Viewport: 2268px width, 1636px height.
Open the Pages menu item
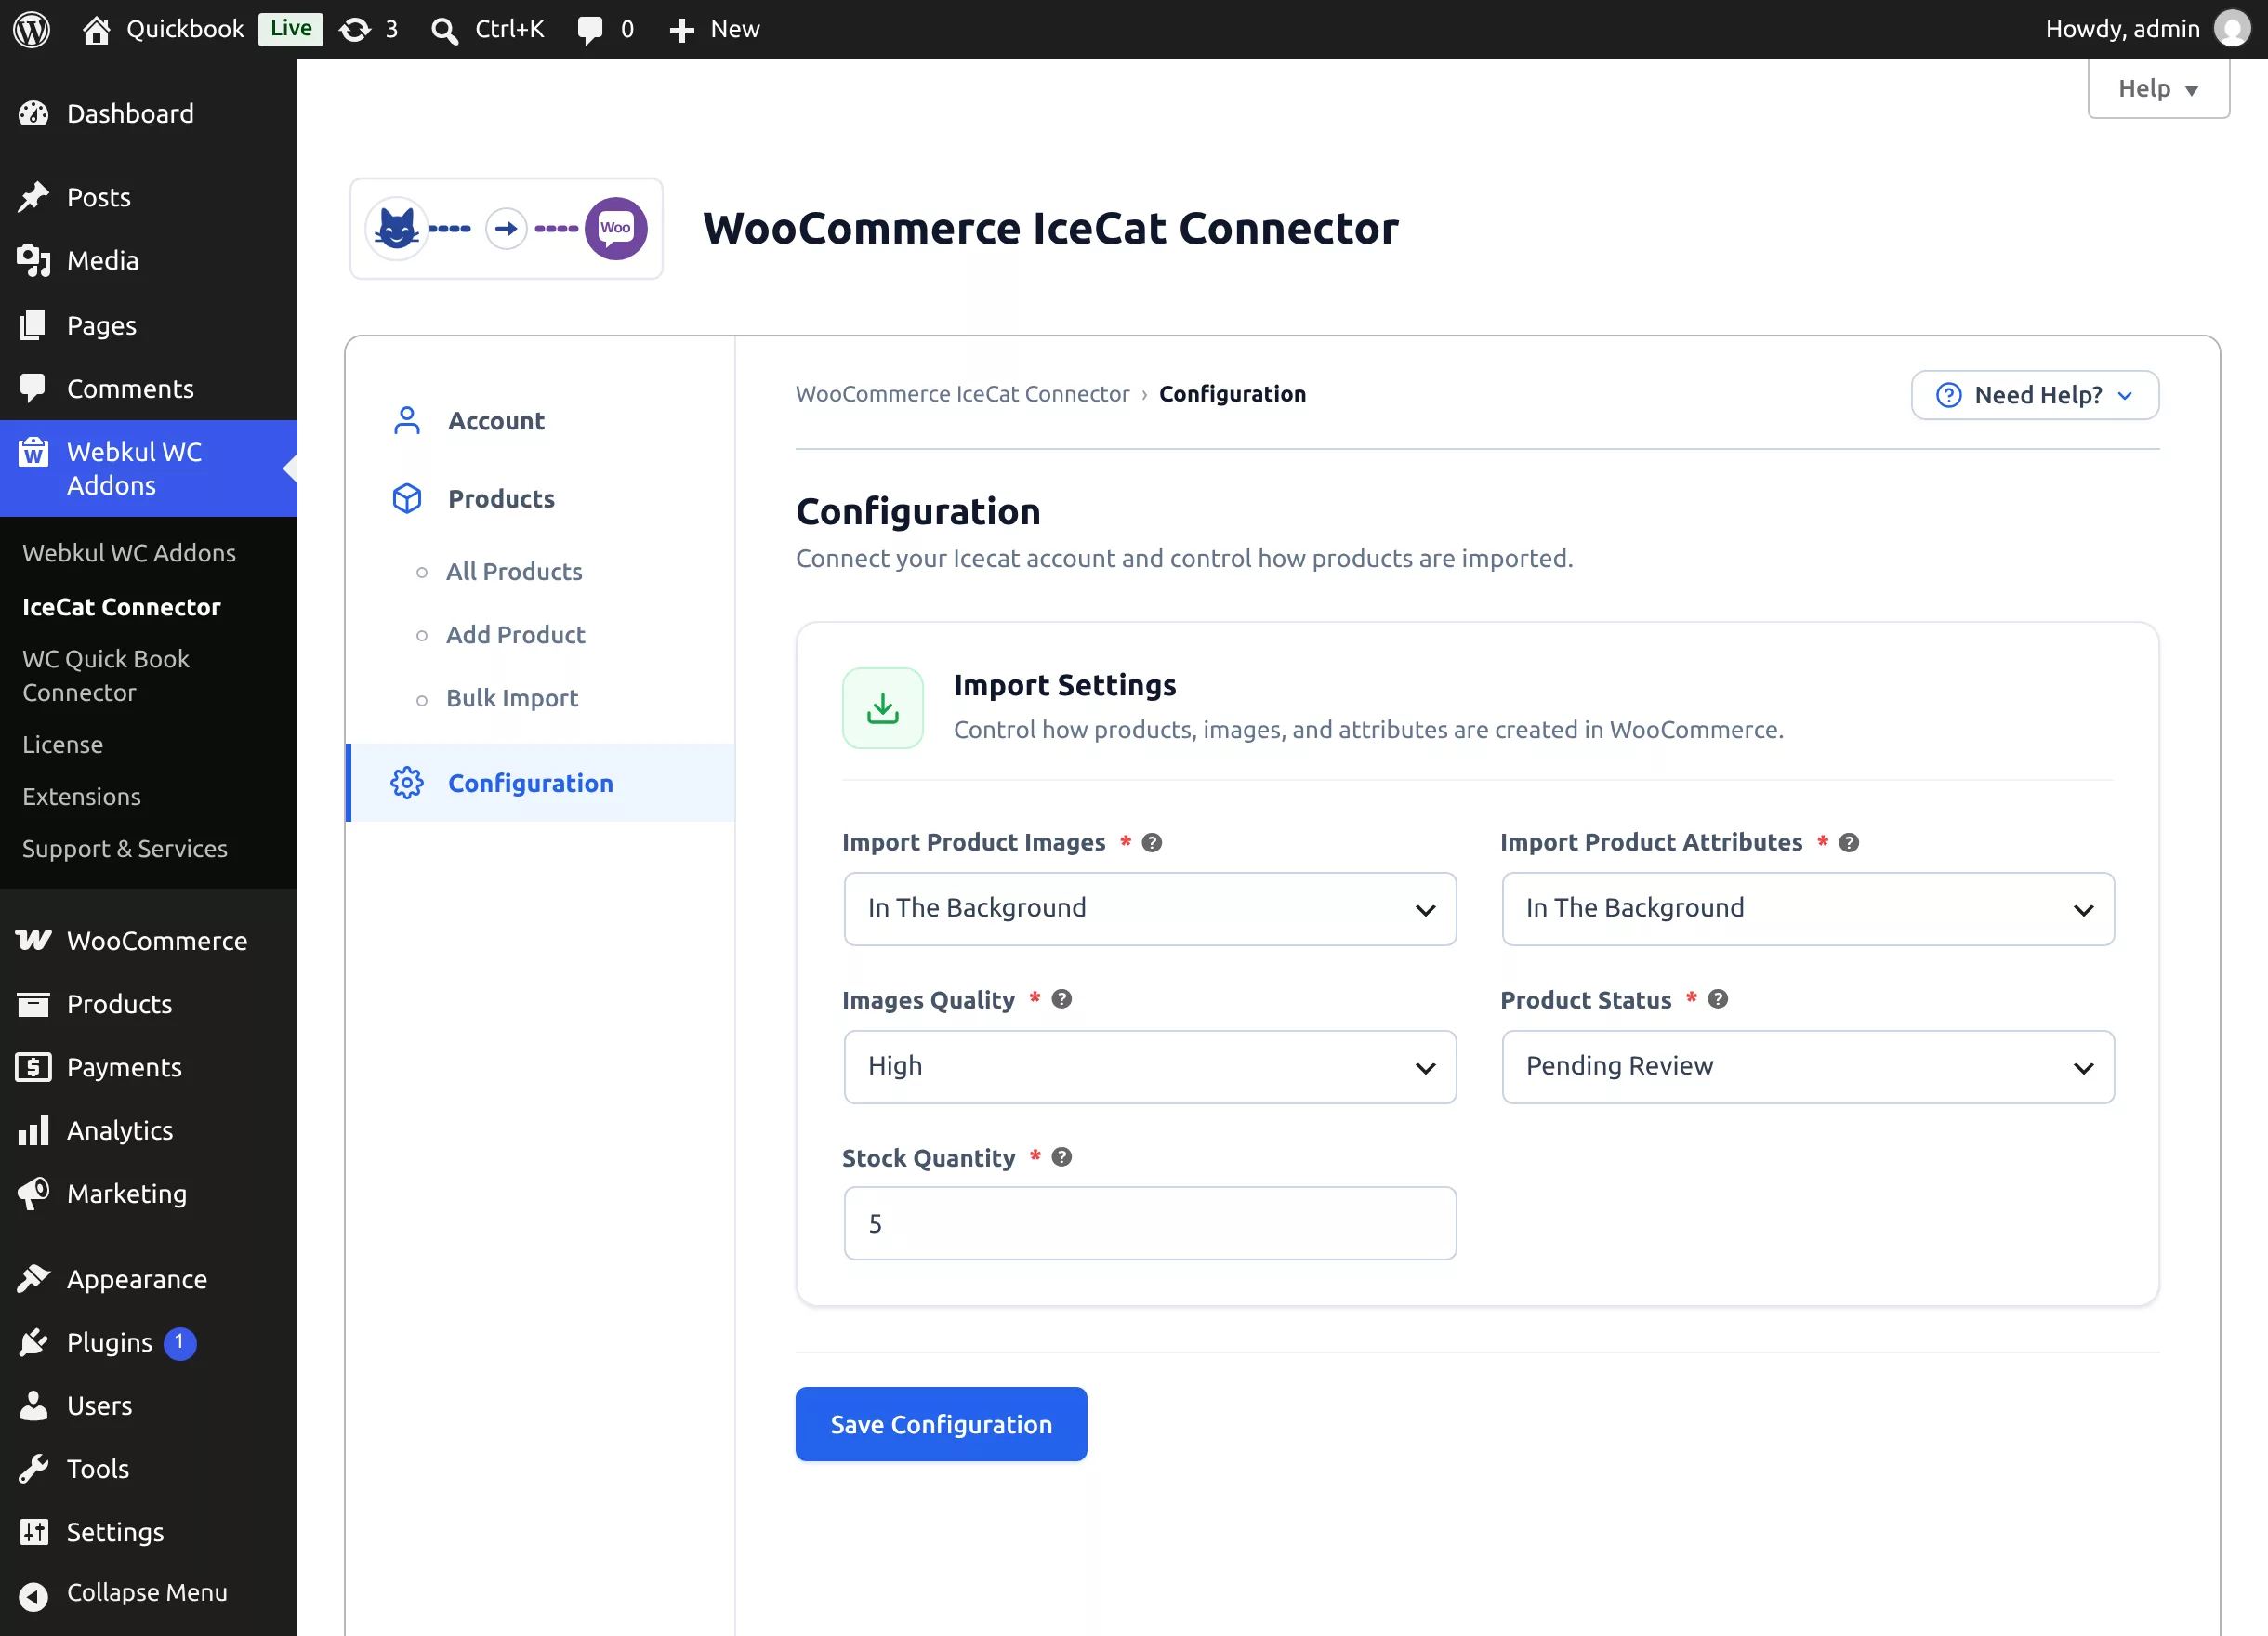point(148,325)
